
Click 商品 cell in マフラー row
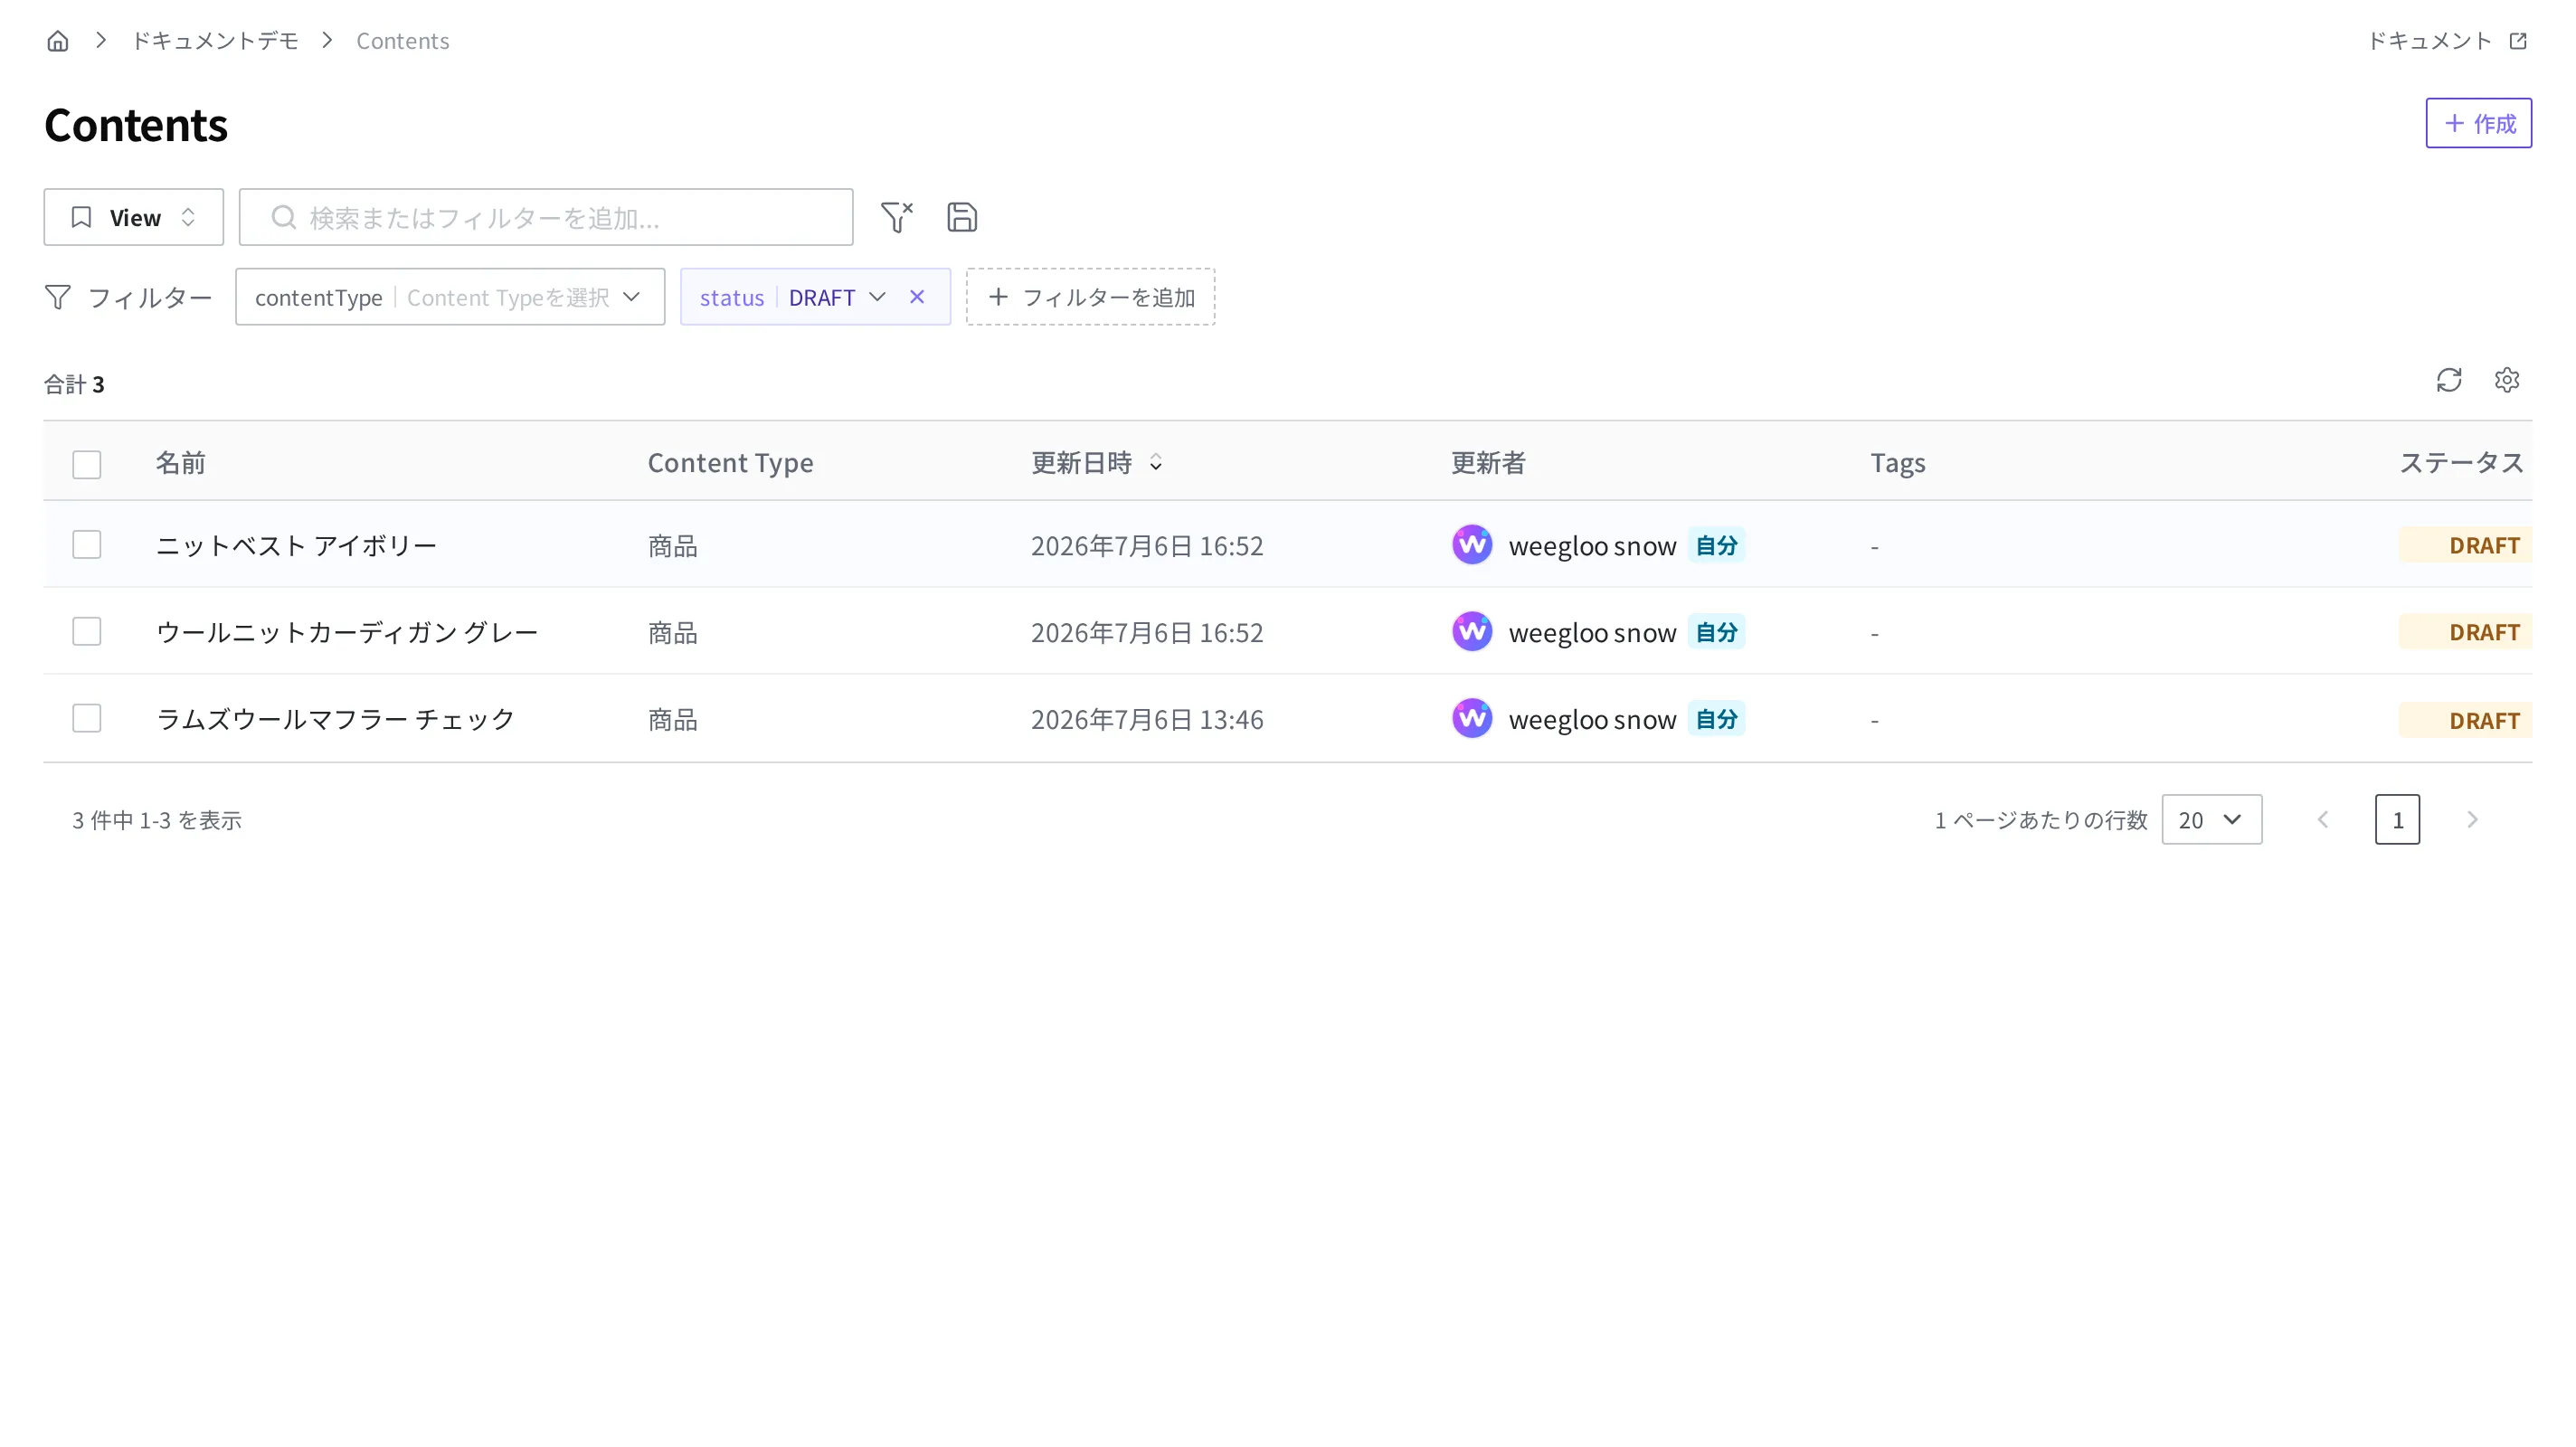[672, 719]
